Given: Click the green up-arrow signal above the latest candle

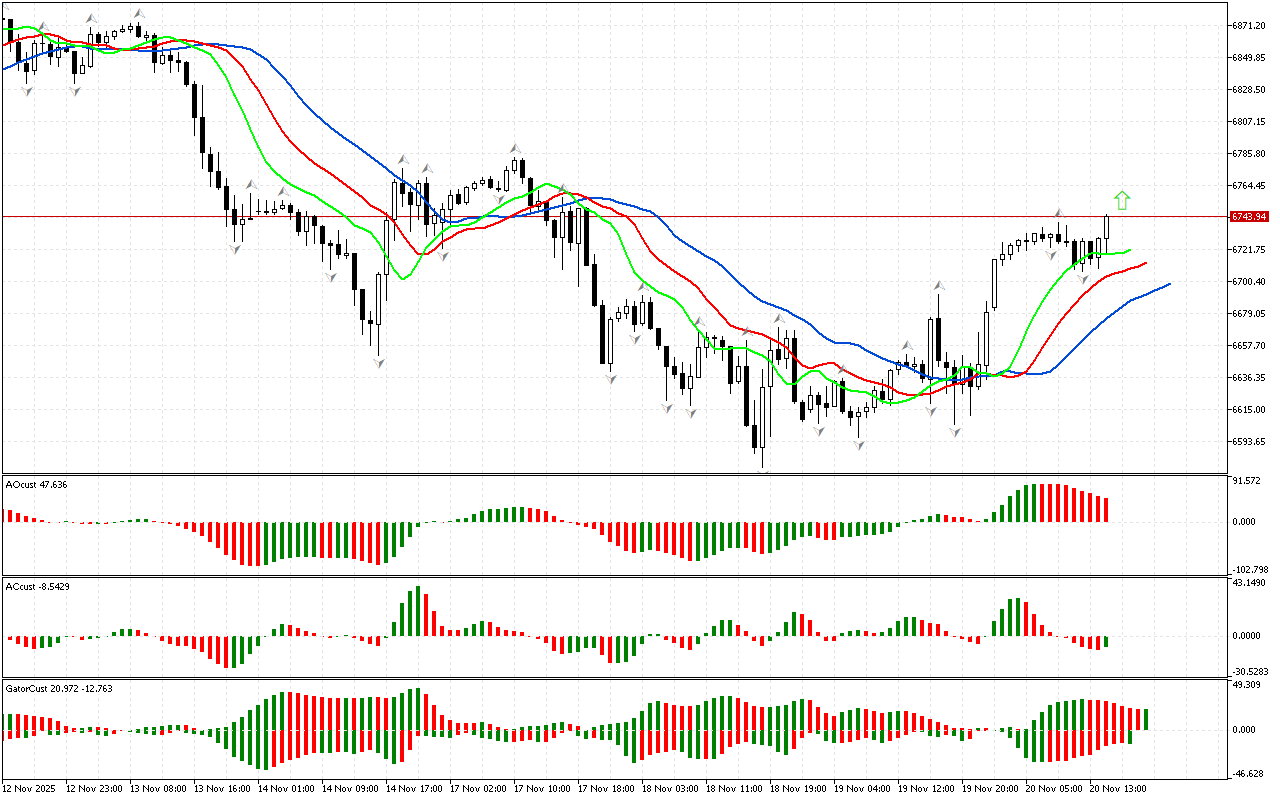Looking at the screenshot, I should point(1122,200).
